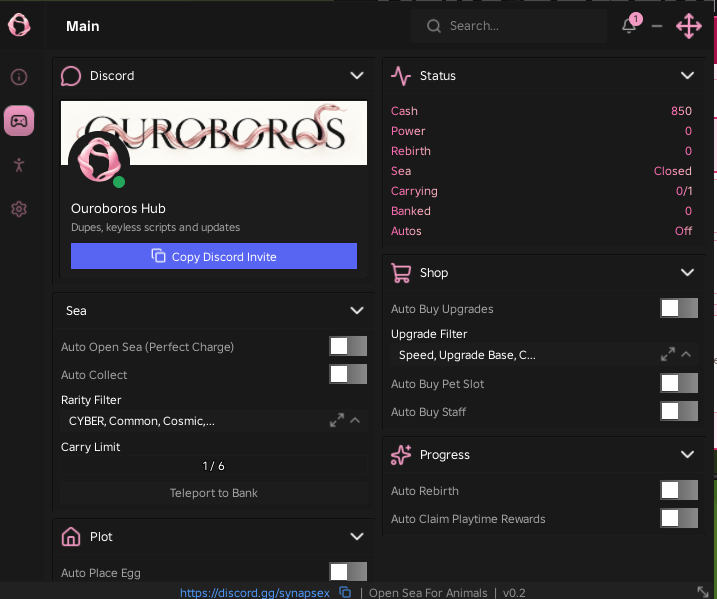Click the Carrying value 0/1

pos(684,191)
